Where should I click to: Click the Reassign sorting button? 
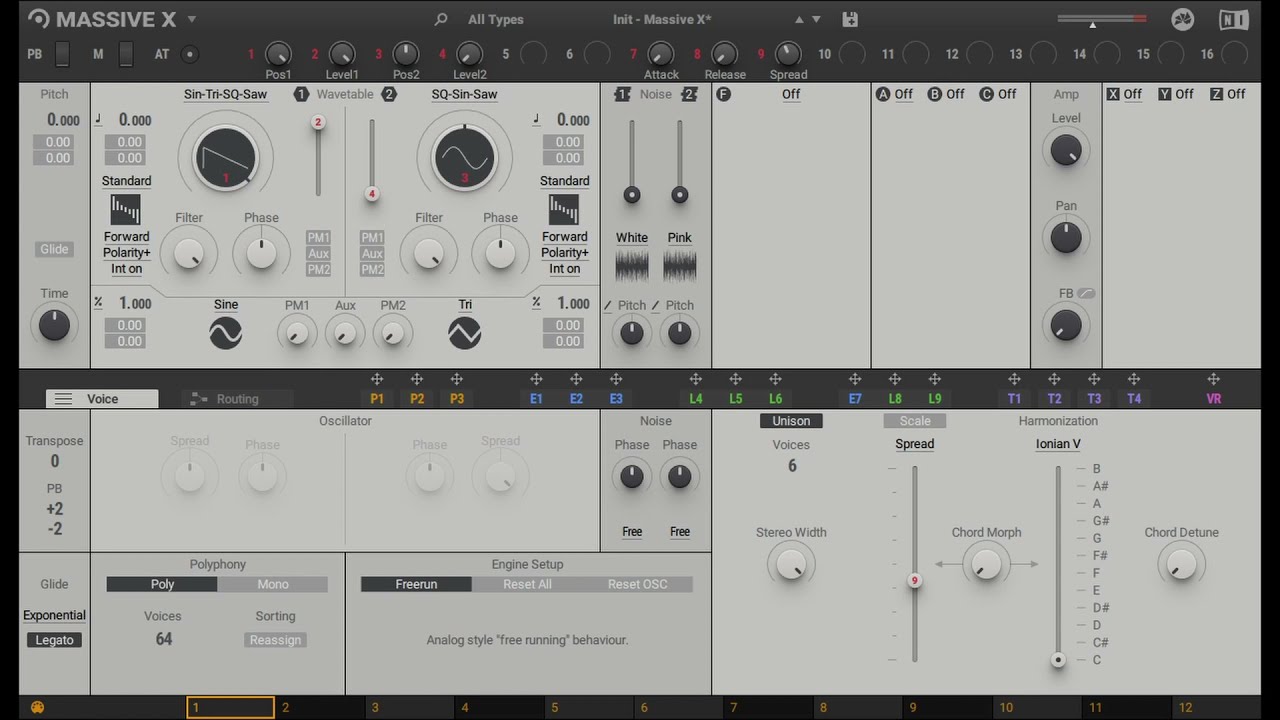tap(275, 640)
